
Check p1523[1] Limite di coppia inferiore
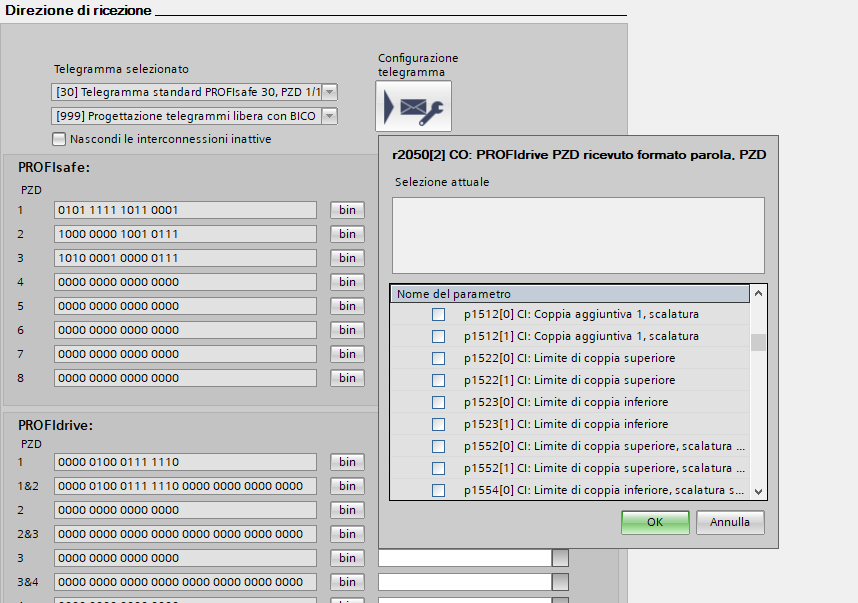(x=438, y=424)
